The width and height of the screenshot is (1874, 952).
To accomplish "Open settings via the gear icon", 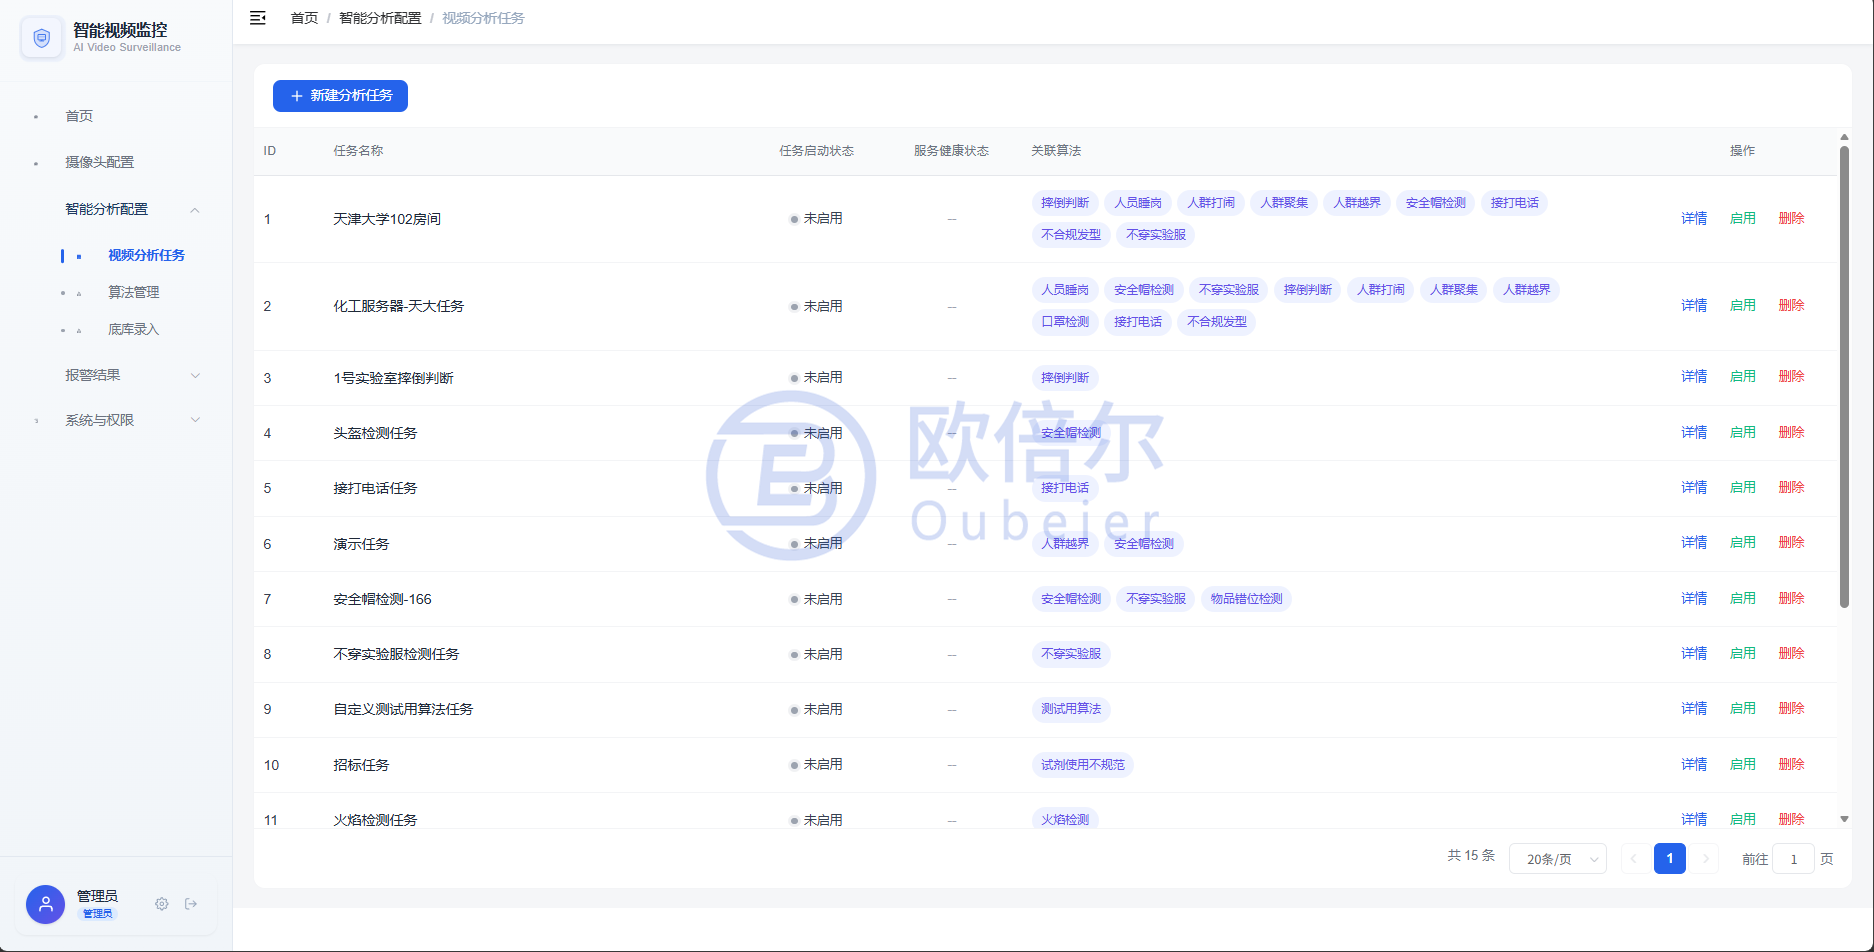I will pyautogui.click(x=161, y=904).
